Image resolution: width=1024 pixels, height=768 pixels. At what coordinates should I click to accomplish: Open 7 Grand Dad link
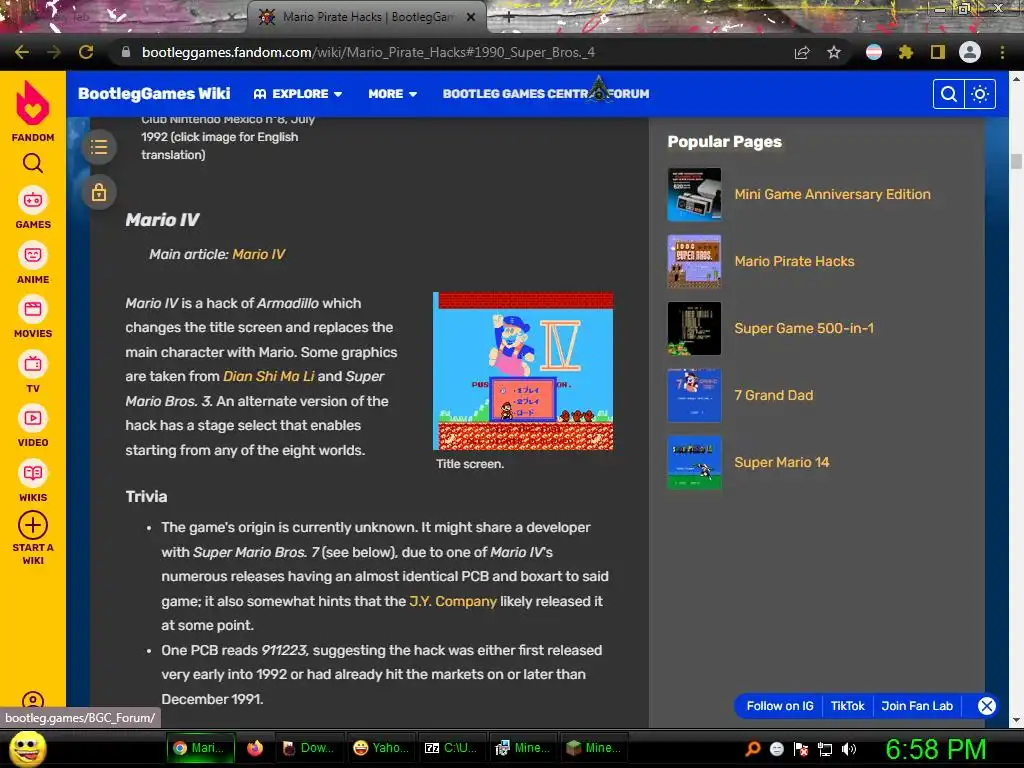tap(773, 395)
